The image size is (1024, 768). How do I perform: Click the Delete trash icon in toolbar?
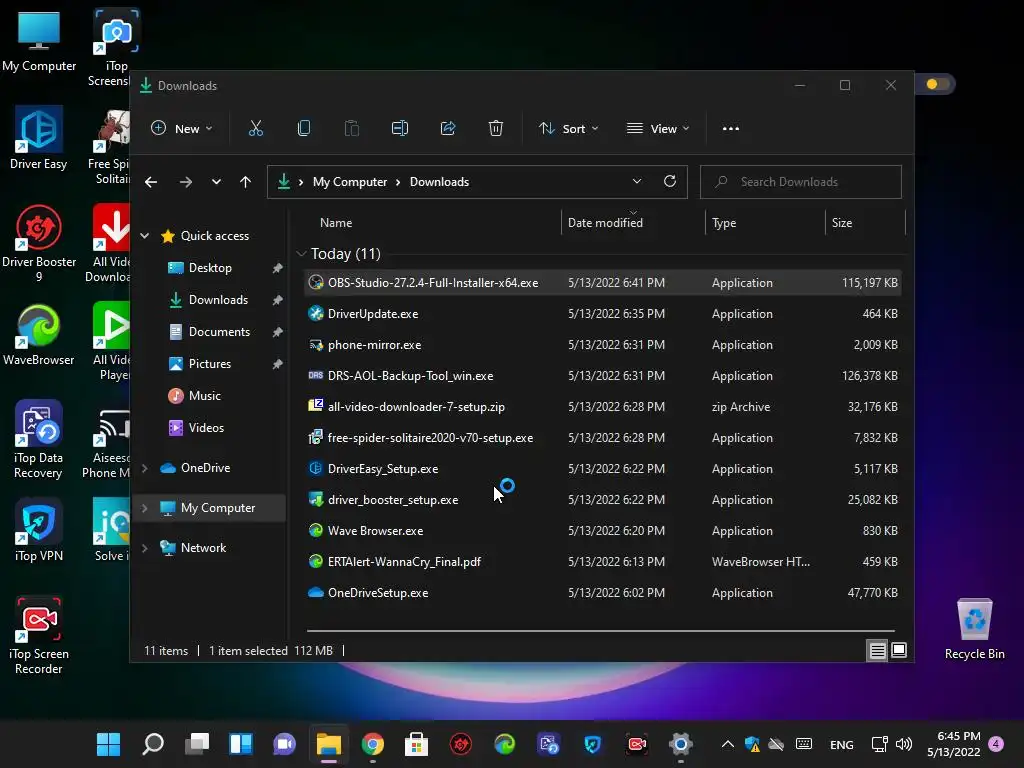pyautogui.click(x=496, y=129)
